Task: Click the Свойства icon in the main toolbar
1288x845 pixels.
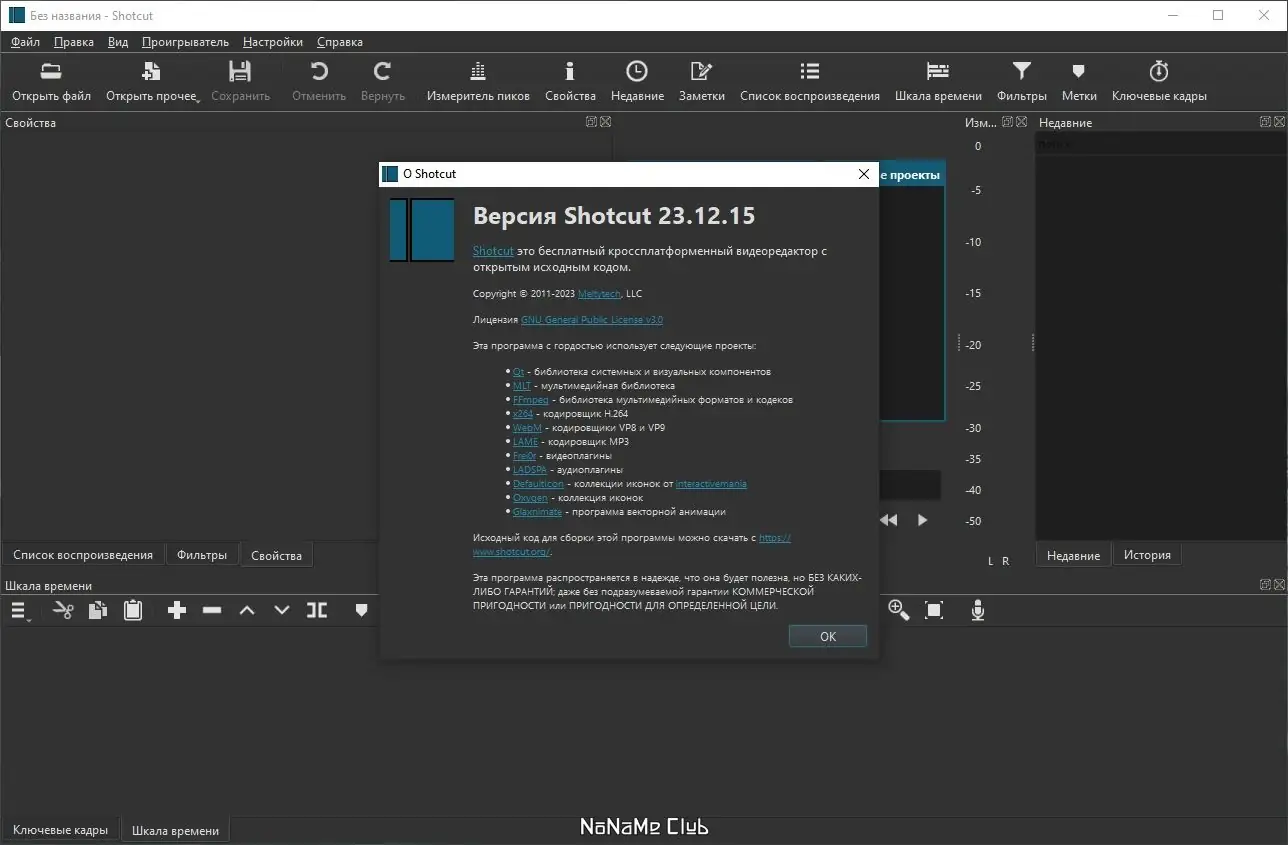Action: tap(570, 71)
